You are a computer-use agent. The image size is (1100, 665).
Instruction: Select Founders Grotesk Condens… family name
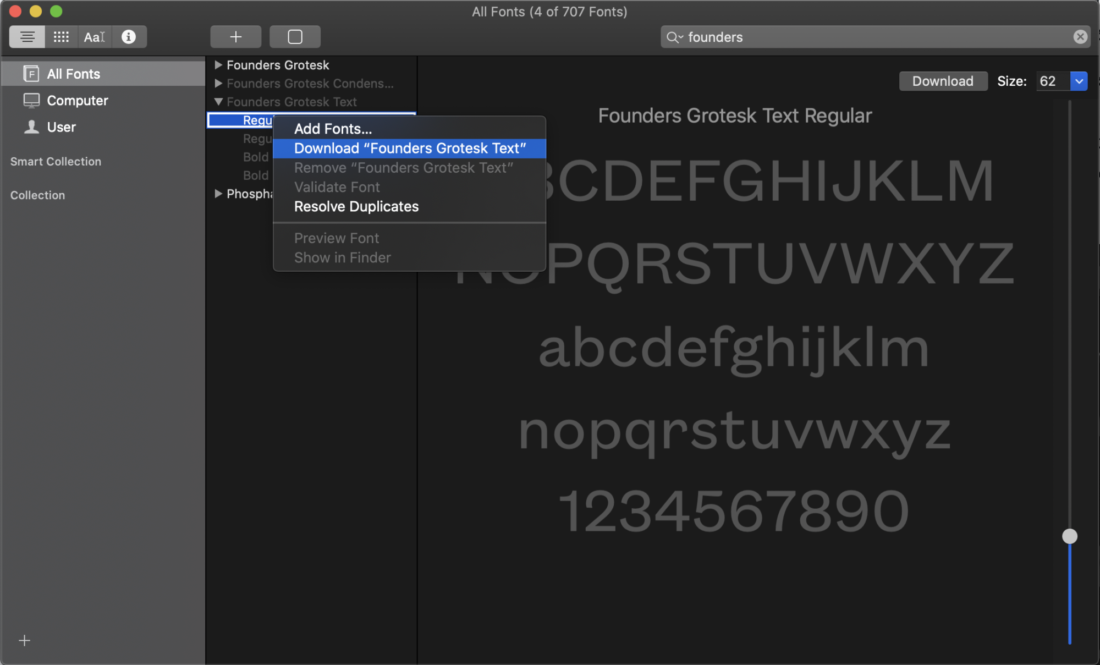click(310, 83)
